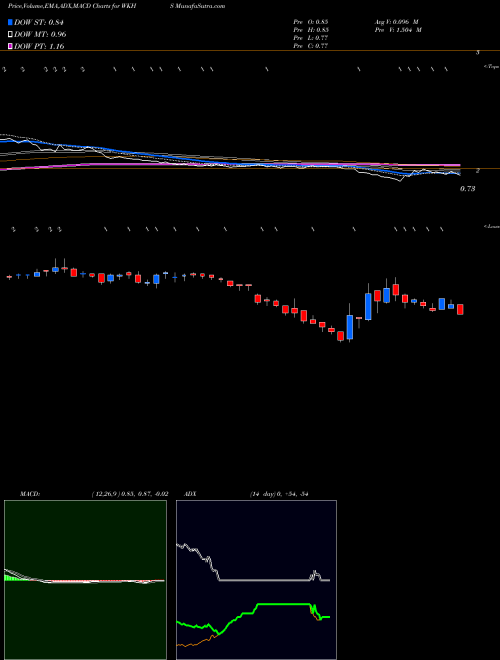Click the ADX values '(14 day) 0, +54, -54'

pyautogui.click(x=277, y=494)
